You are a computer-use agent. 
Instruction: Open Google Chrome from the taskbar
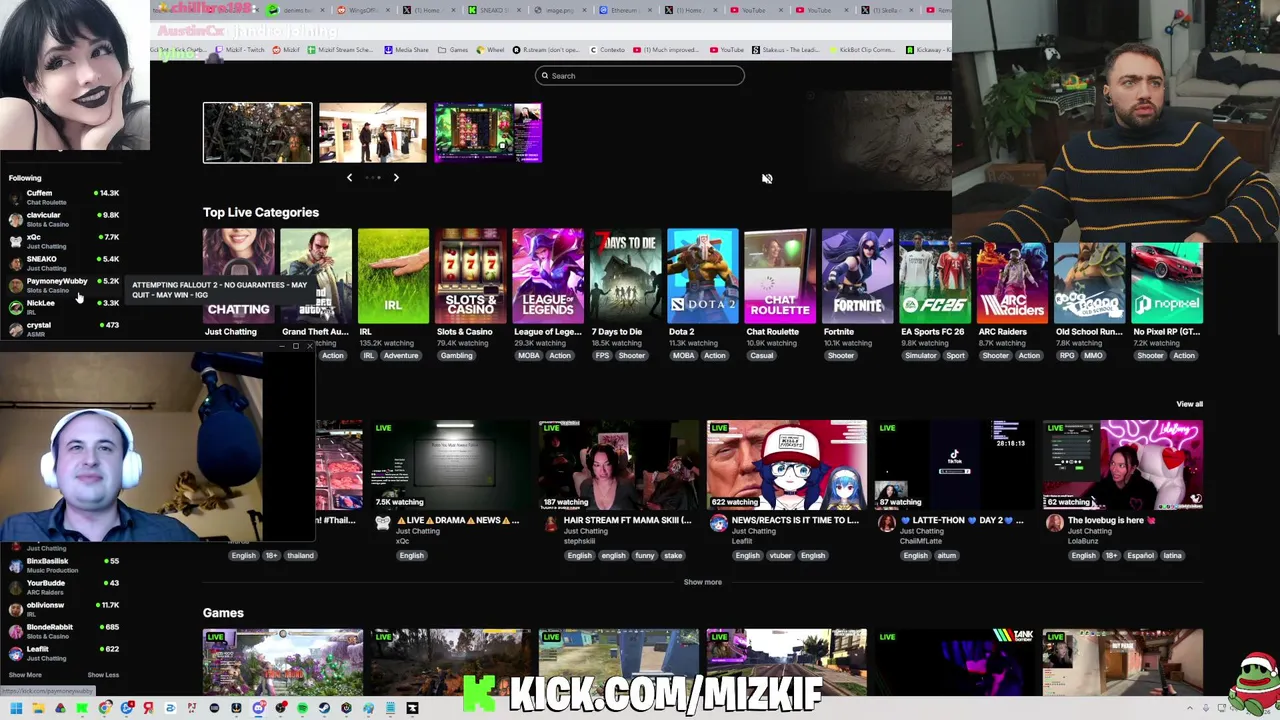click(x=104, y=708)
